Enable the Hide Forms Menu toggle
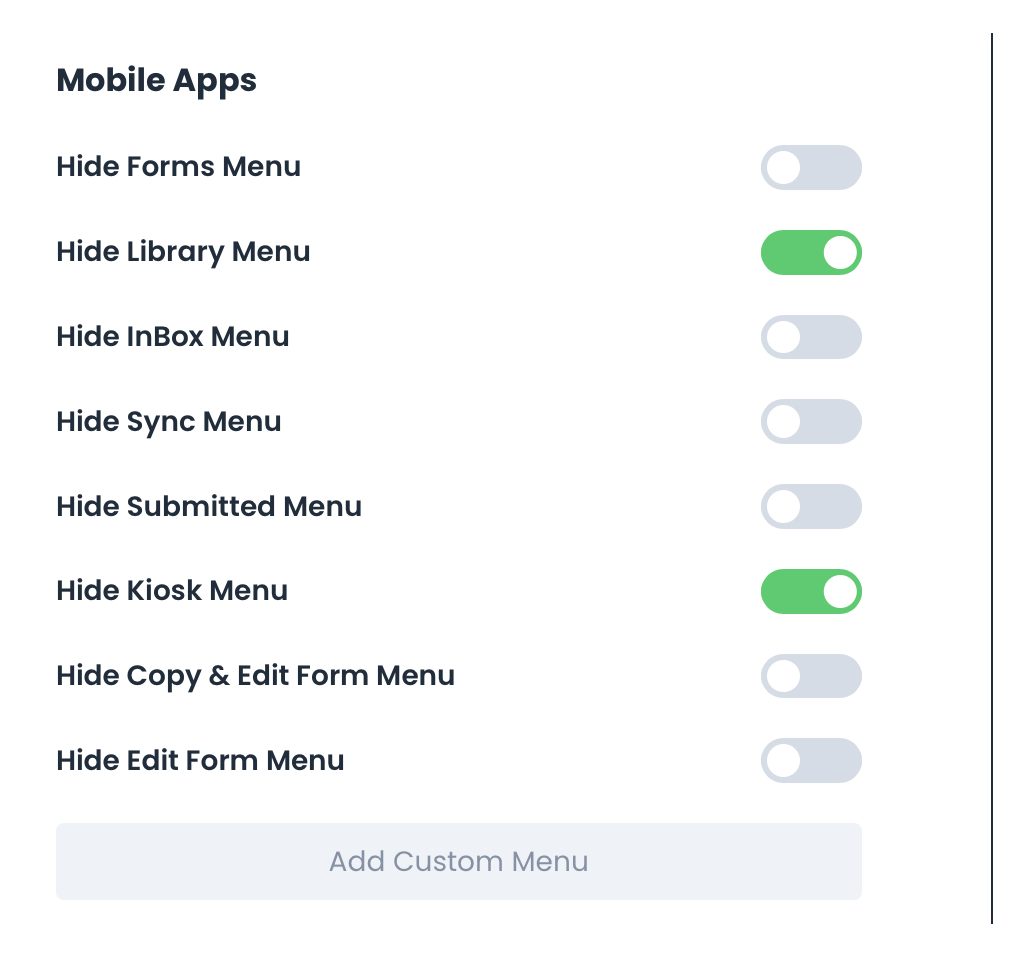Screen dimensions: 1032x976 [x=811, y=167]
